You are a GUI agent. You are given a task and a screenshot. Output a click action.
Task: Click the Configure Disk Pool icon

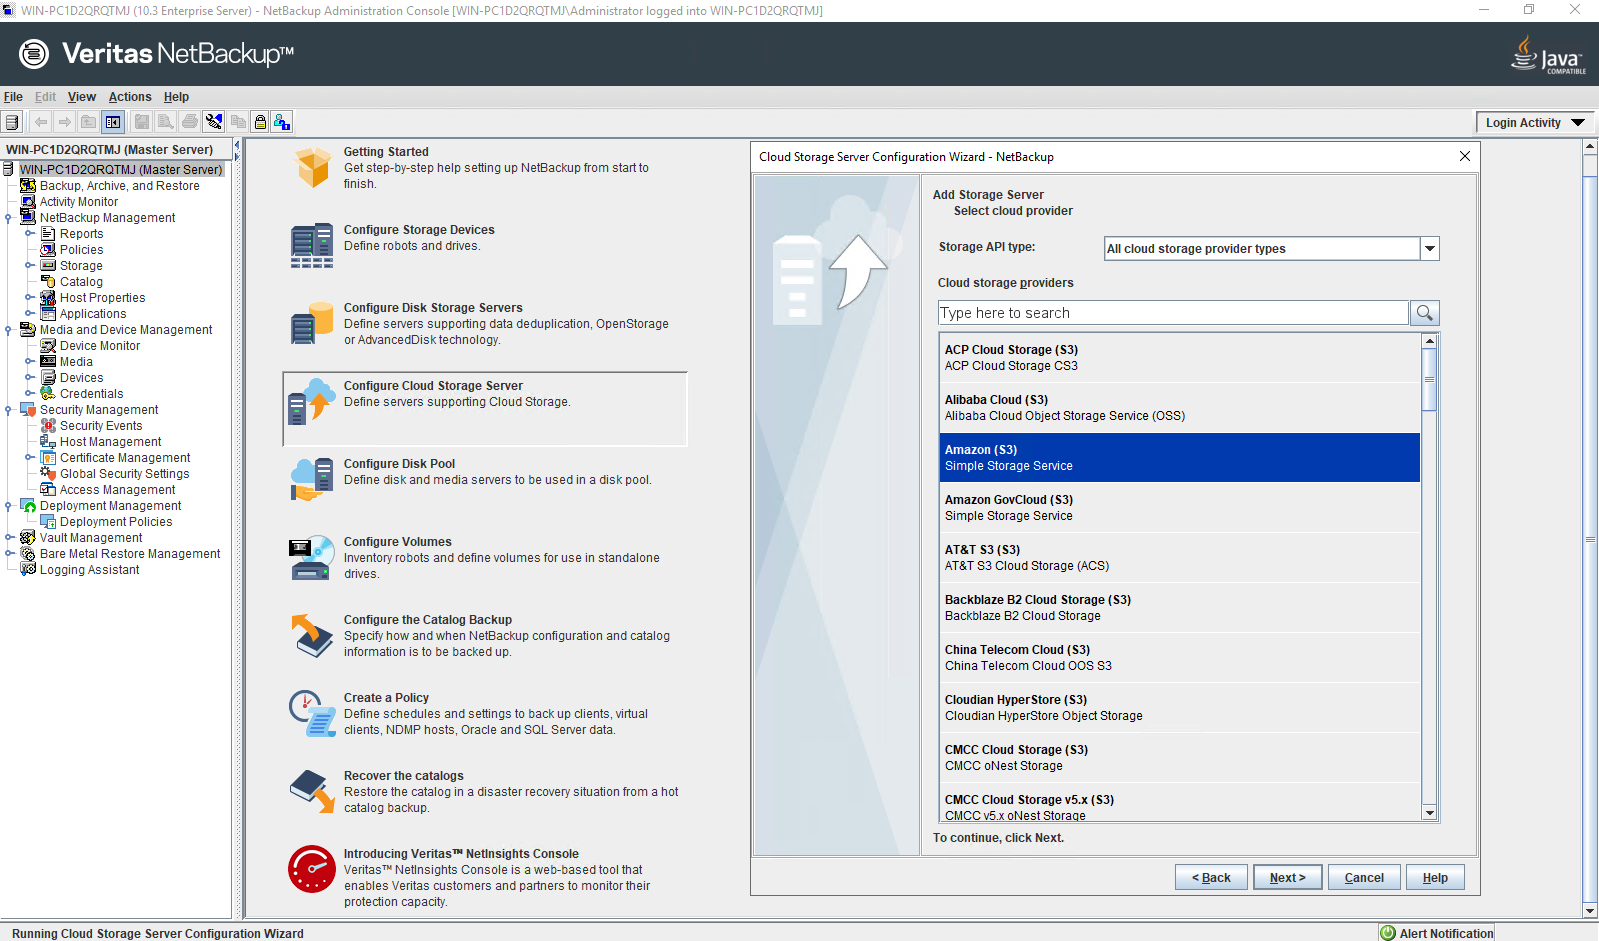[312, 479]
